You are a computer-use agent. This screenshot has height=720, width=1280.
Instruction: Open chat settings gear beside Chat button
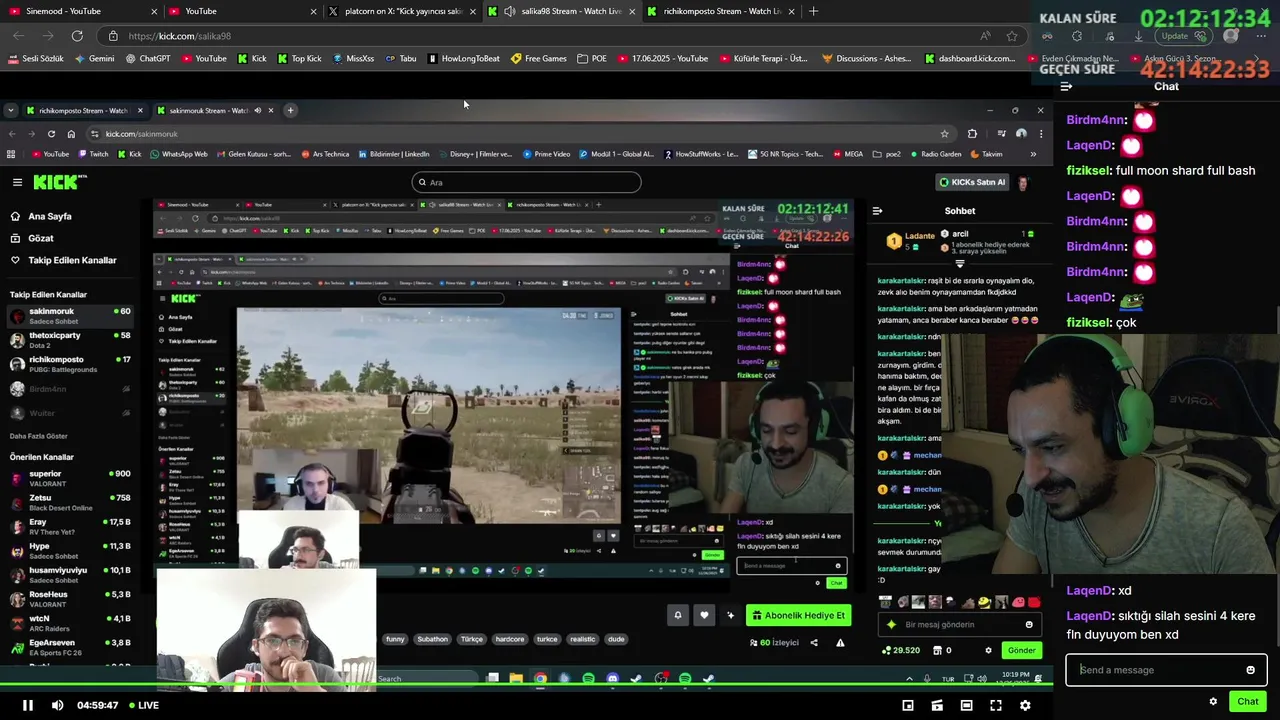click(x=1213, y=701)
